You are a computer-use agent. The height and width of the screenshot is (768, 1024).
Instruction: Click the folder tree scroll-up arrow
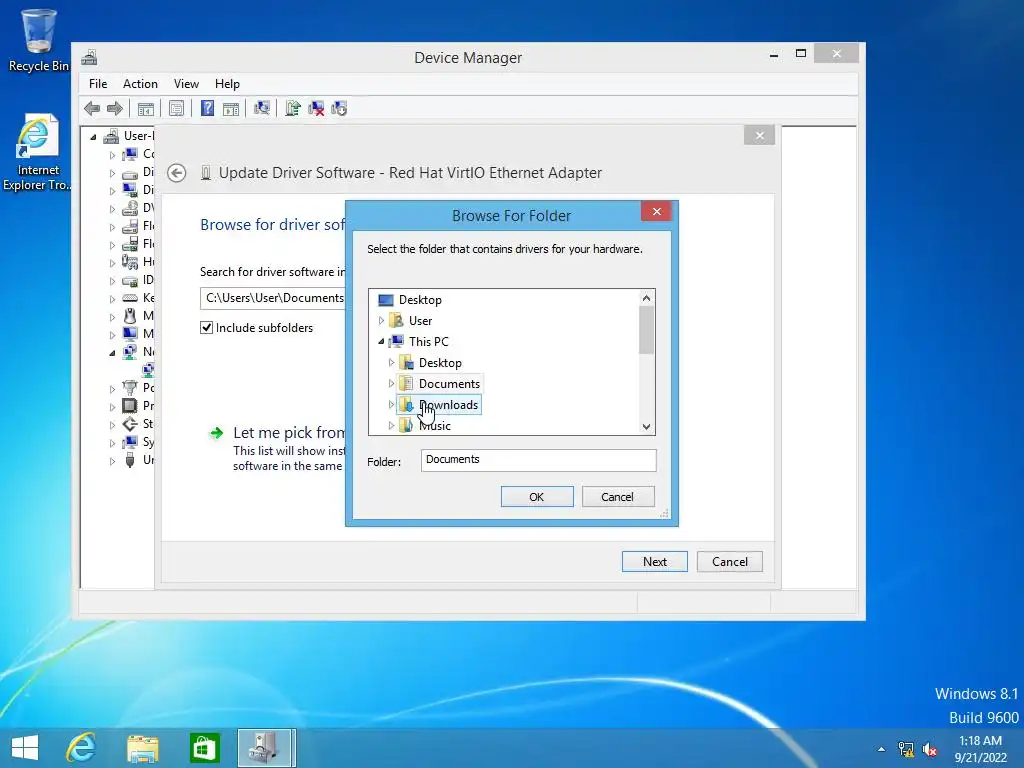(x=646, y=298)
